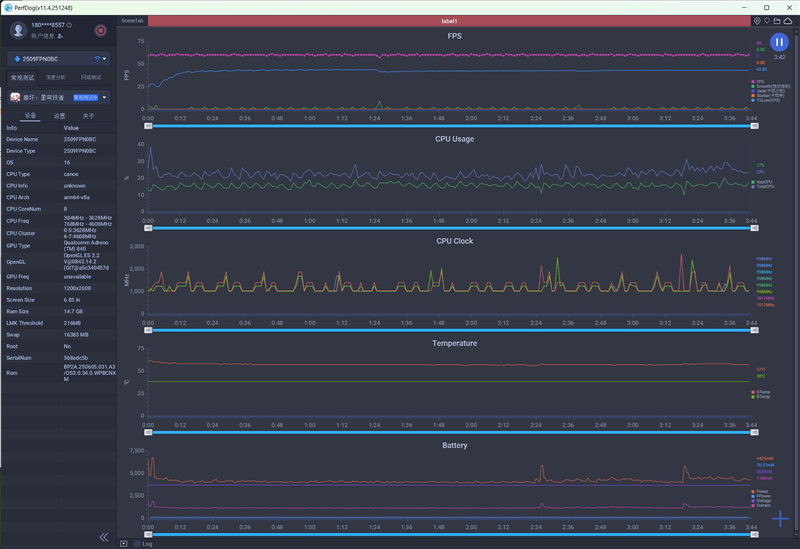Pause the recording with the blue pause button
Screen dimensions: 800x549
[x=779, y=42]
